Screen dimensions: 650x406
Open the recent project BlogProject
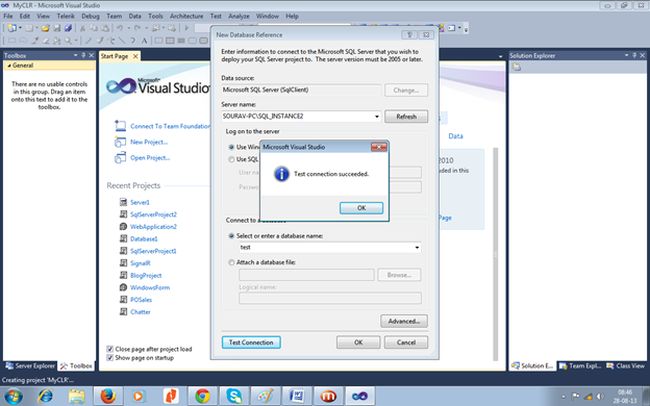point(146,275)
